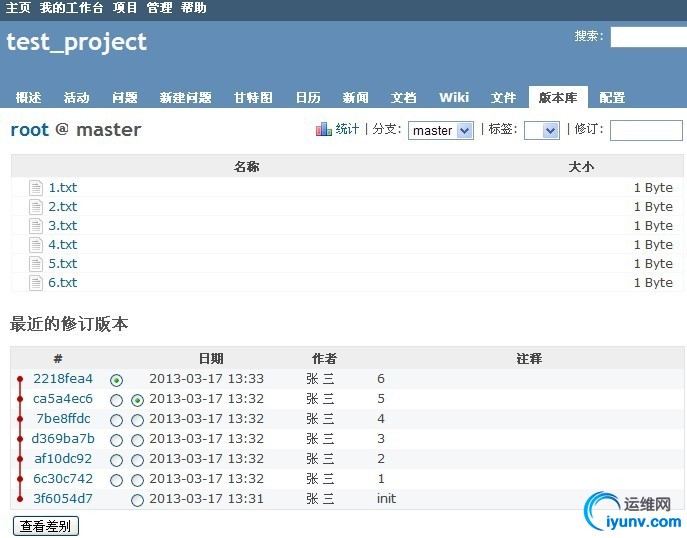The image size is (687, 538).
Task: Switch to the Wiki tab
Action: (x=454, y=97)
